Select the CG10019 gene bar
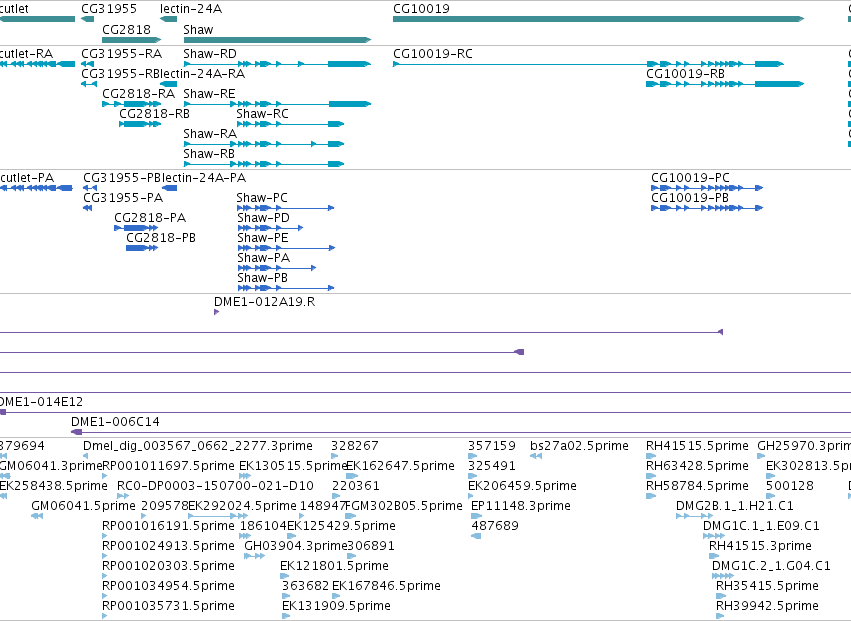 pyautogui.click(x=598, y=19)
